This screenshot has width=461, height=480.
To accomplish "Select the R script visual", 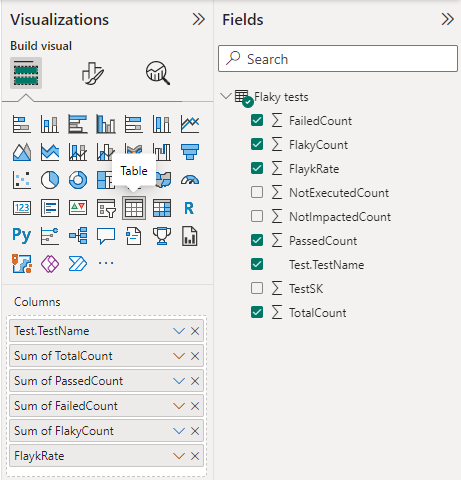I will pos(189,208).
